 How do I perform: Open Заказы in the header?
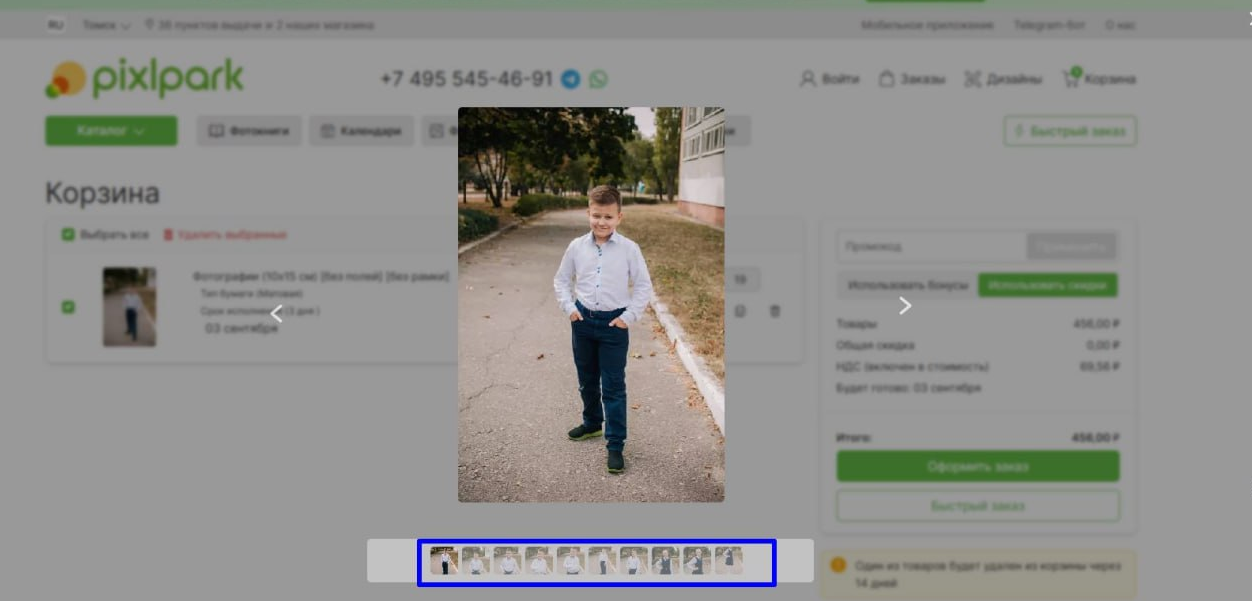pos(911,79)
